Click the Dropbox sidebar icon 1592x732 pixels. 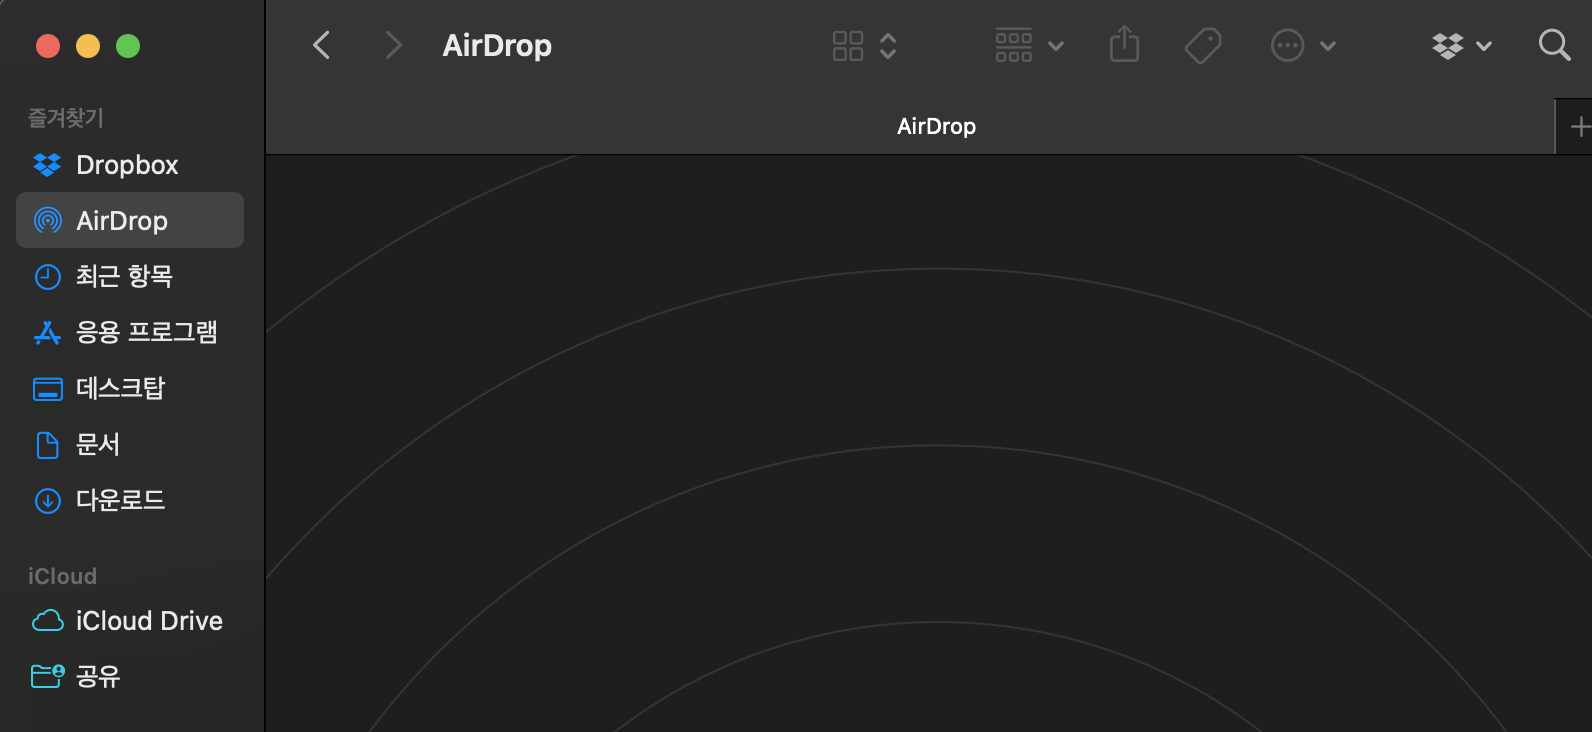pyautogui.click(x=47, y=165)
